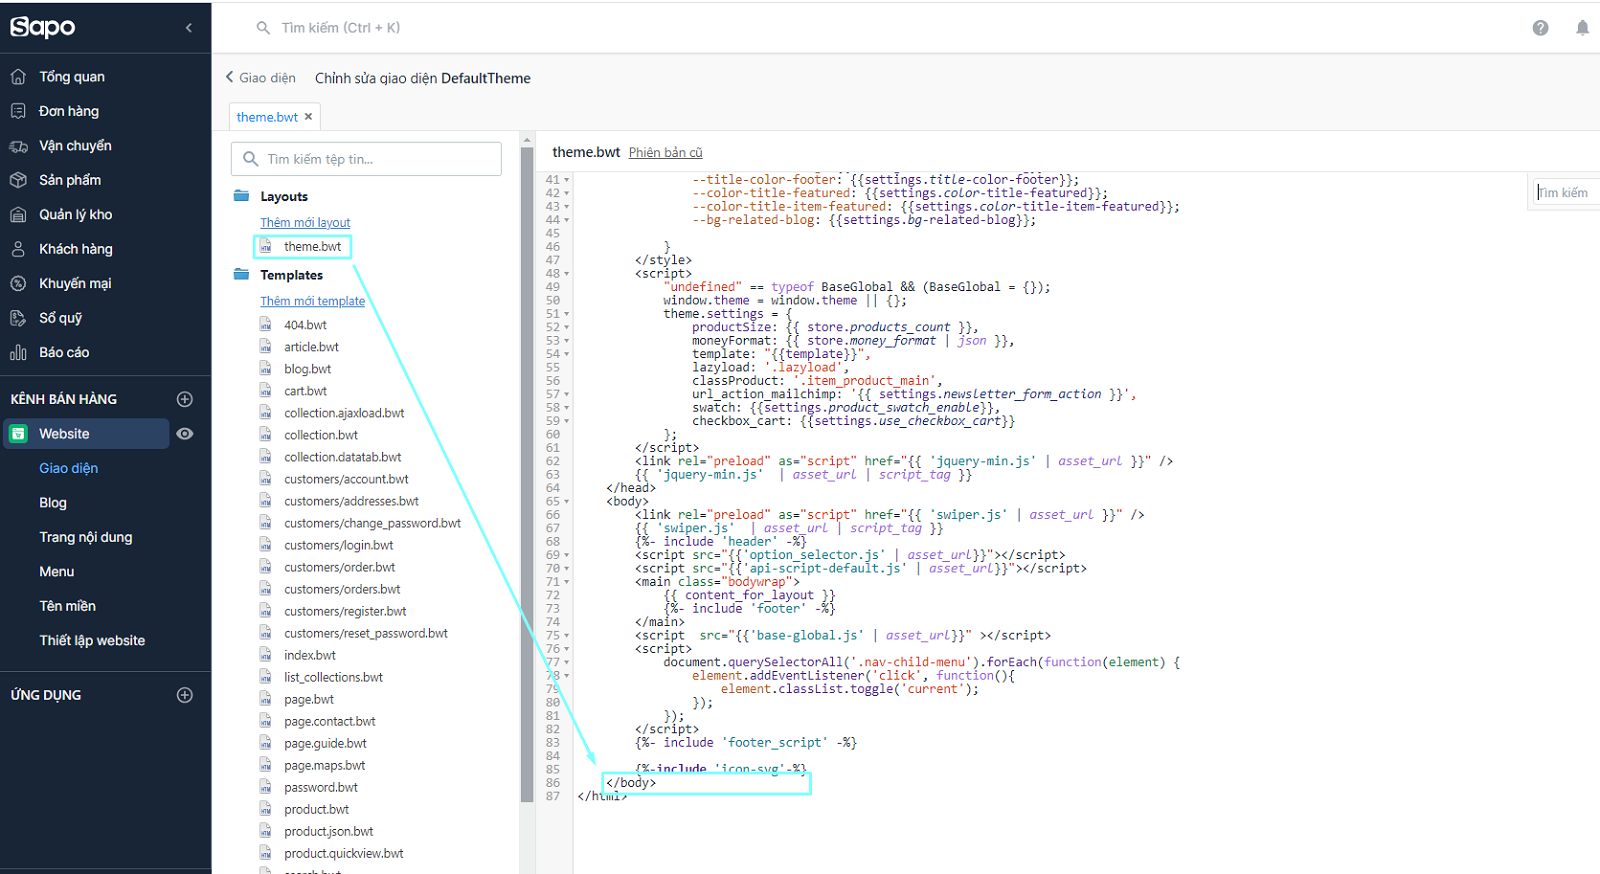
Task: Collapse the Templates folder
Action: click(x=241, y=275)
